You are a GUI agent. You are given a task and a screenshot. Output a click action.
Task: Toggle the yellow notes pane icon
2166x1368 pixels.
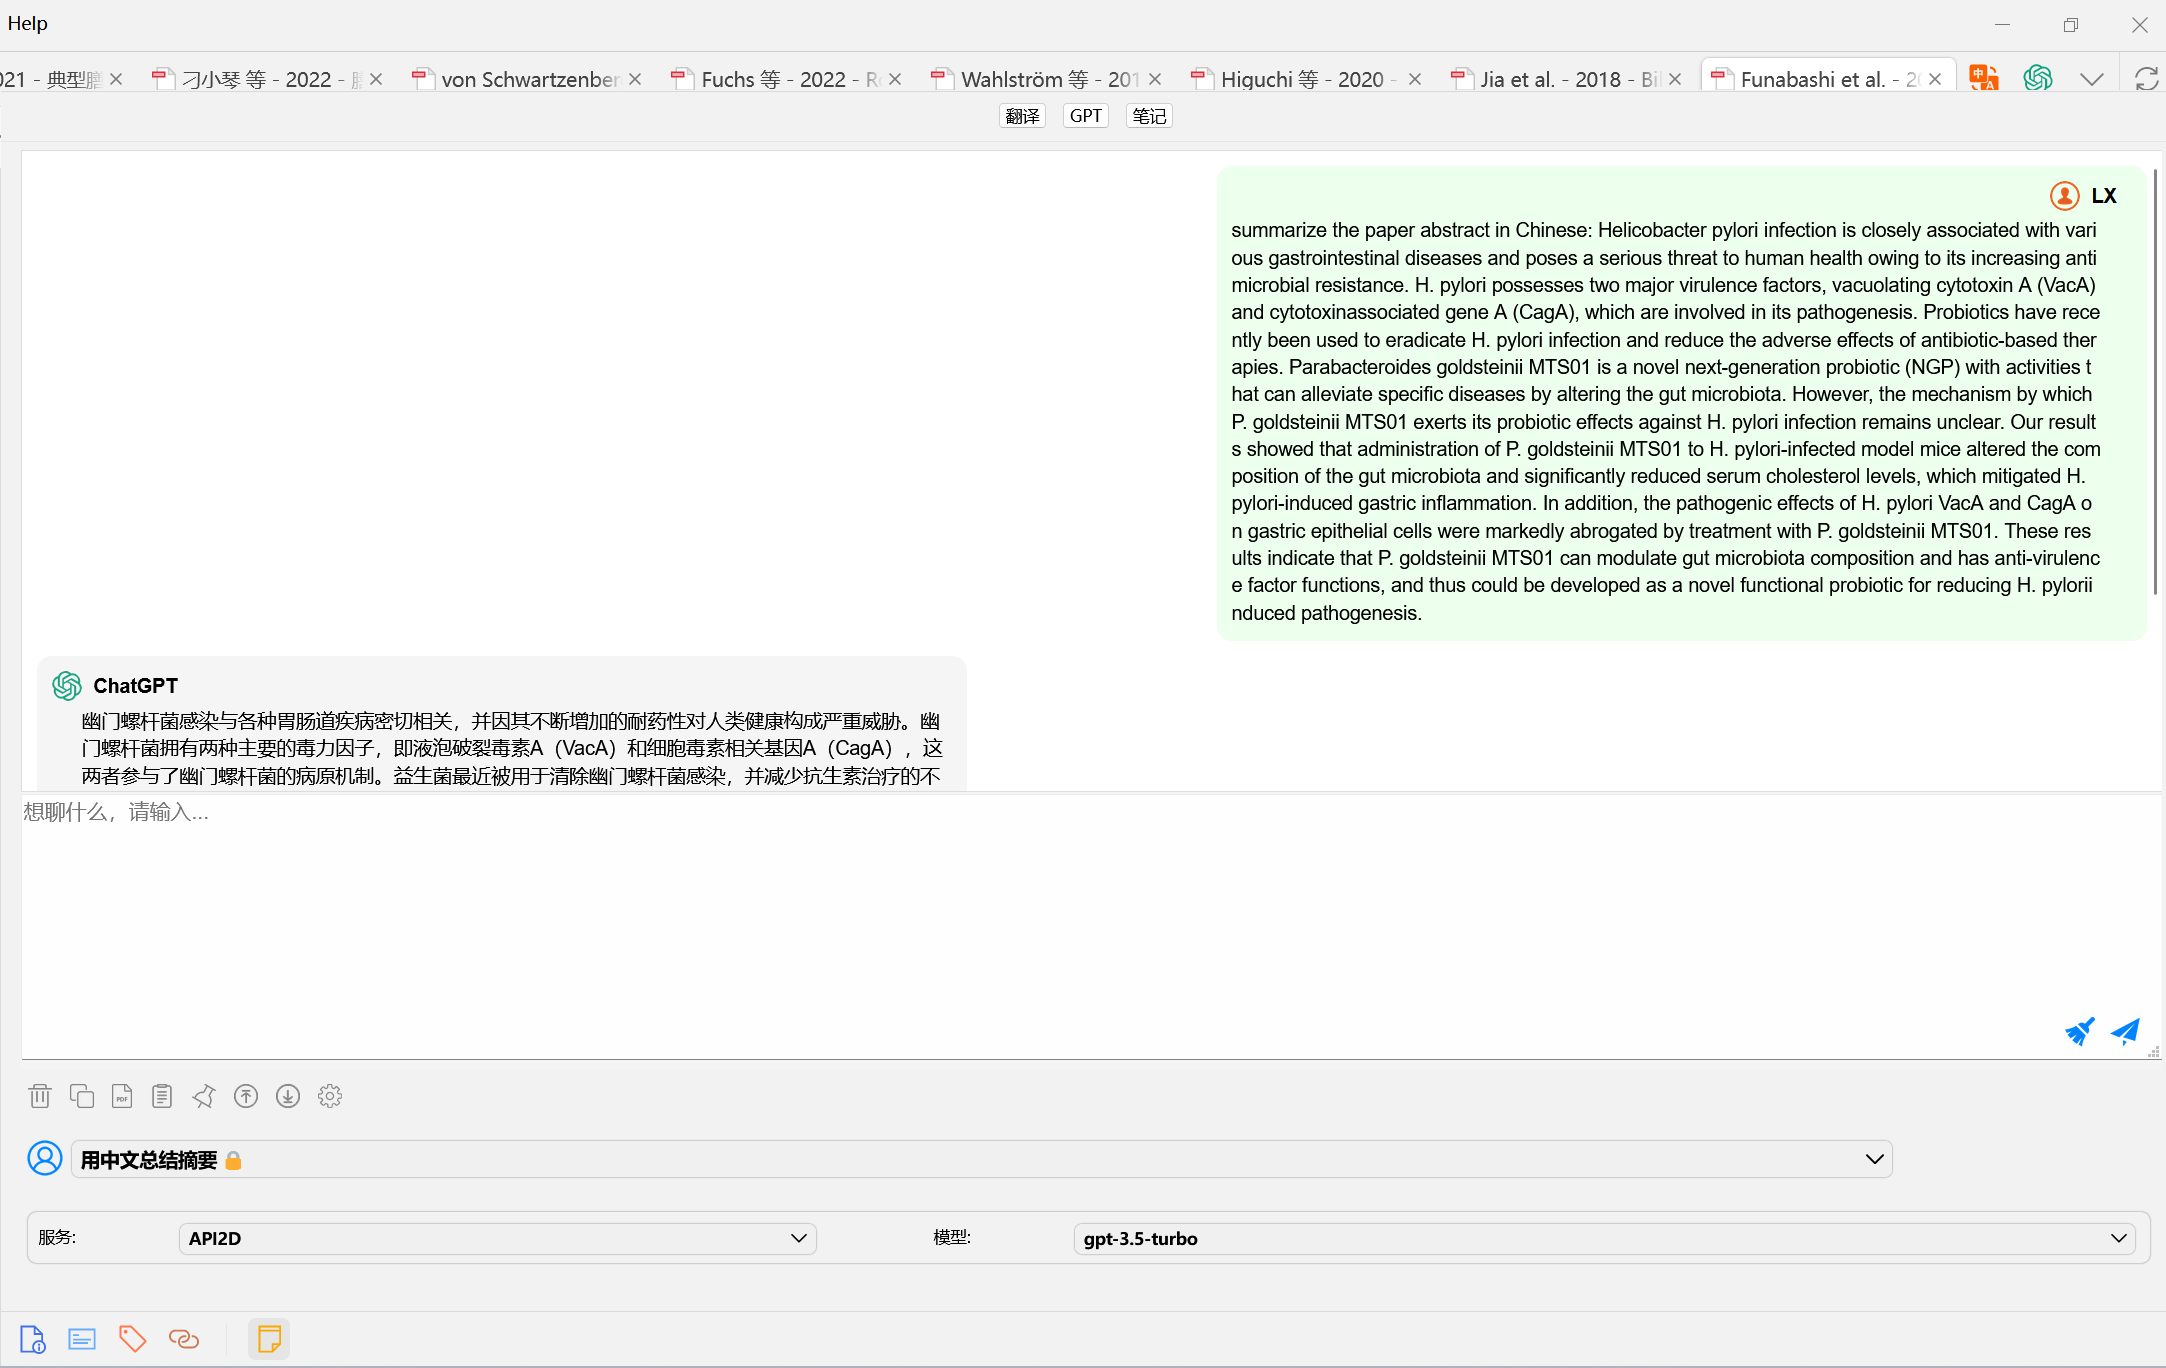click(x=269, y=1338)
